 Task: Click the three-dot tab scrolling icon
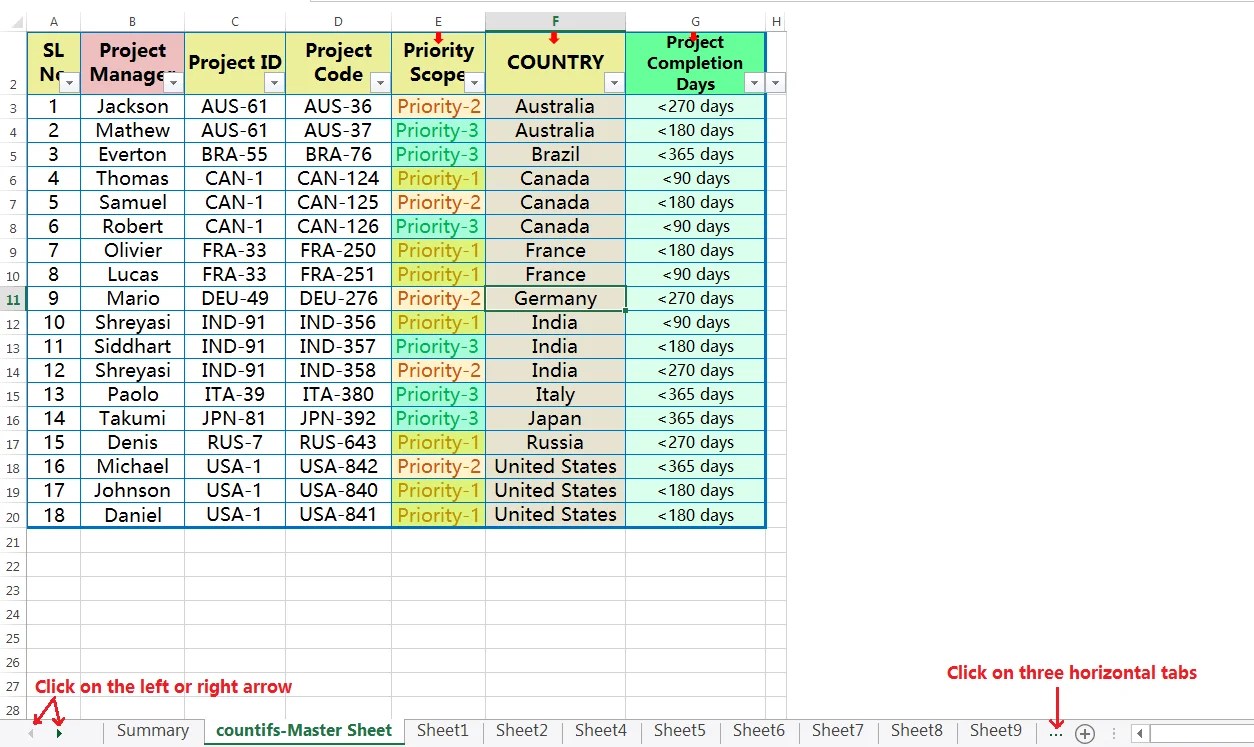pos(1055,733)
